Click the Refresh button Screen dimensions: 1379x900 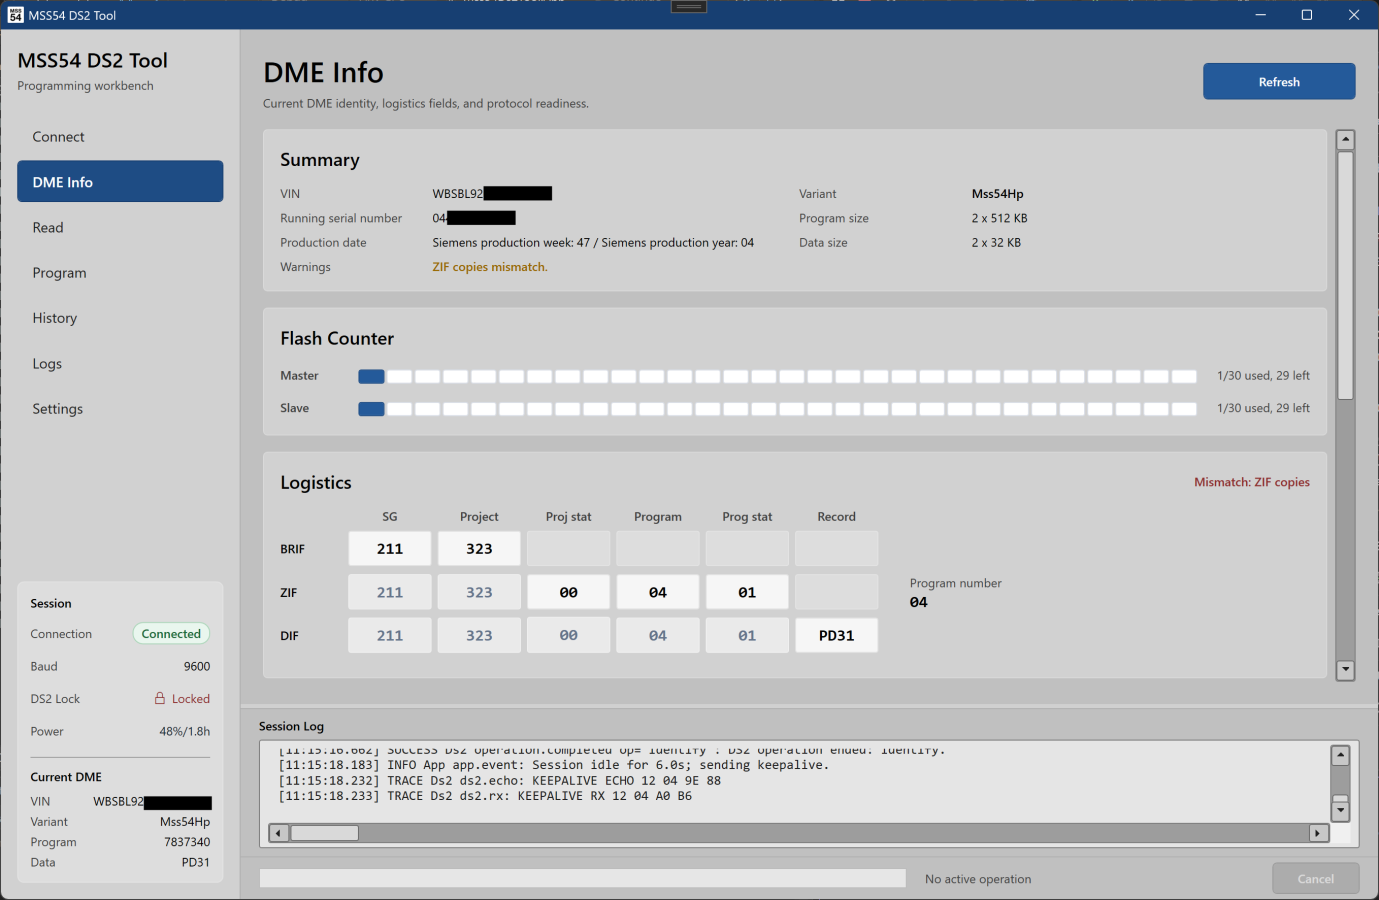click(1279, 82)
